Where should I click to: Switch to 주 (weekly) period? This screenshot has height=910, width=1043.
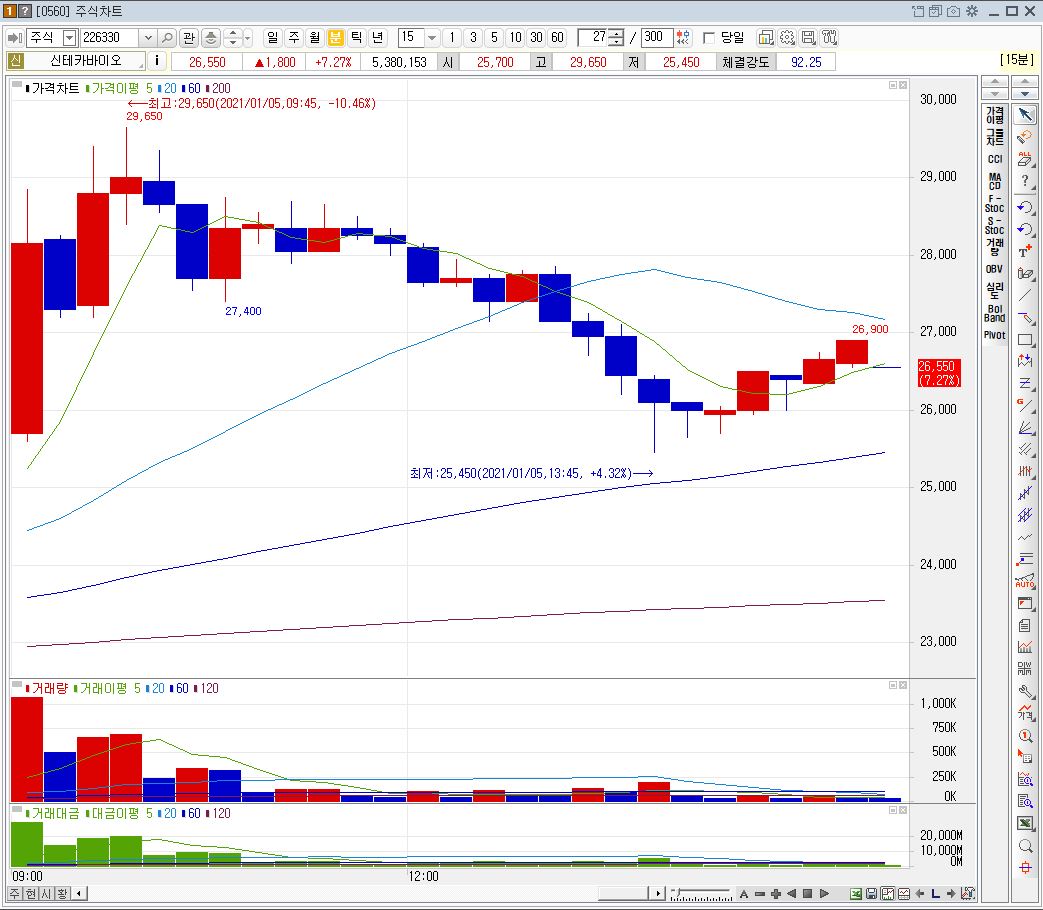(294, 38)
